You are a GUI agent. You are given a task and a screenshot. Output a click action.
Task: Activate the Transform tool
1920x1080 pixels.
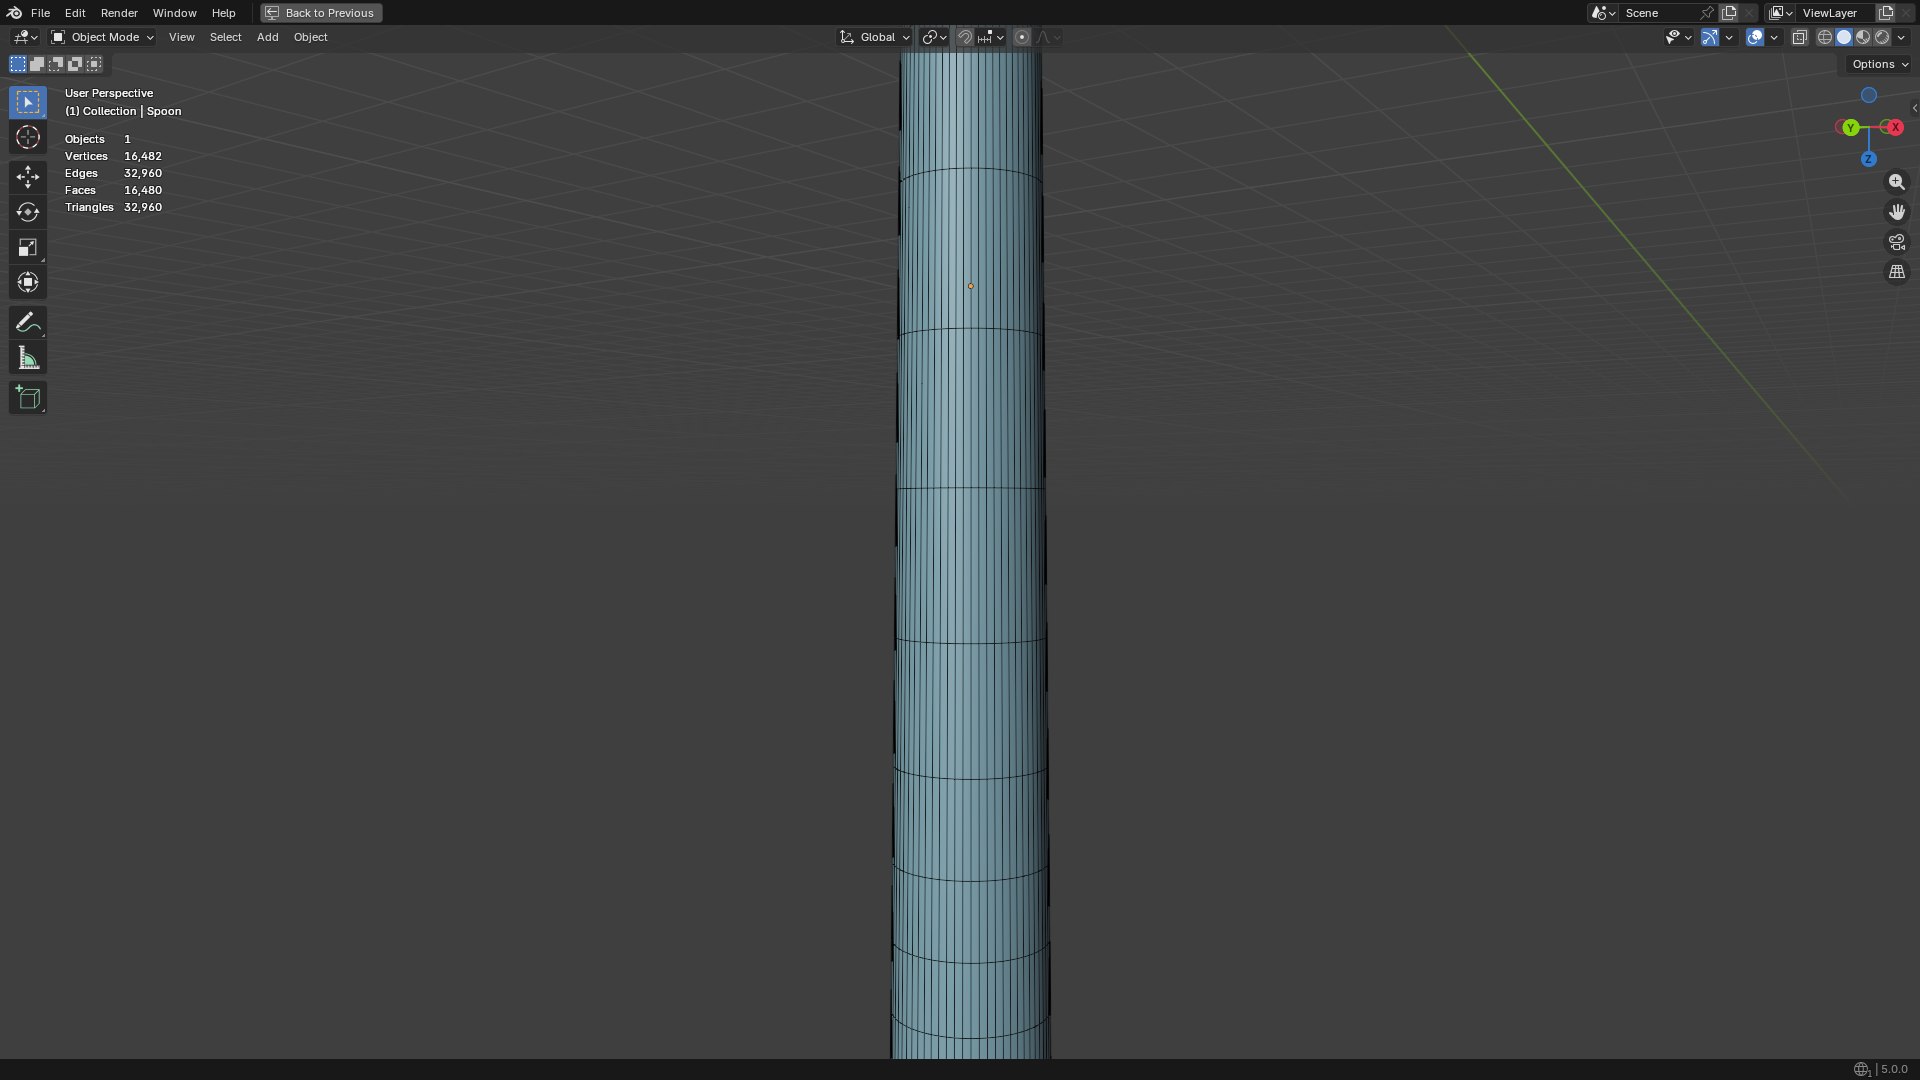[x=28, y=282]
